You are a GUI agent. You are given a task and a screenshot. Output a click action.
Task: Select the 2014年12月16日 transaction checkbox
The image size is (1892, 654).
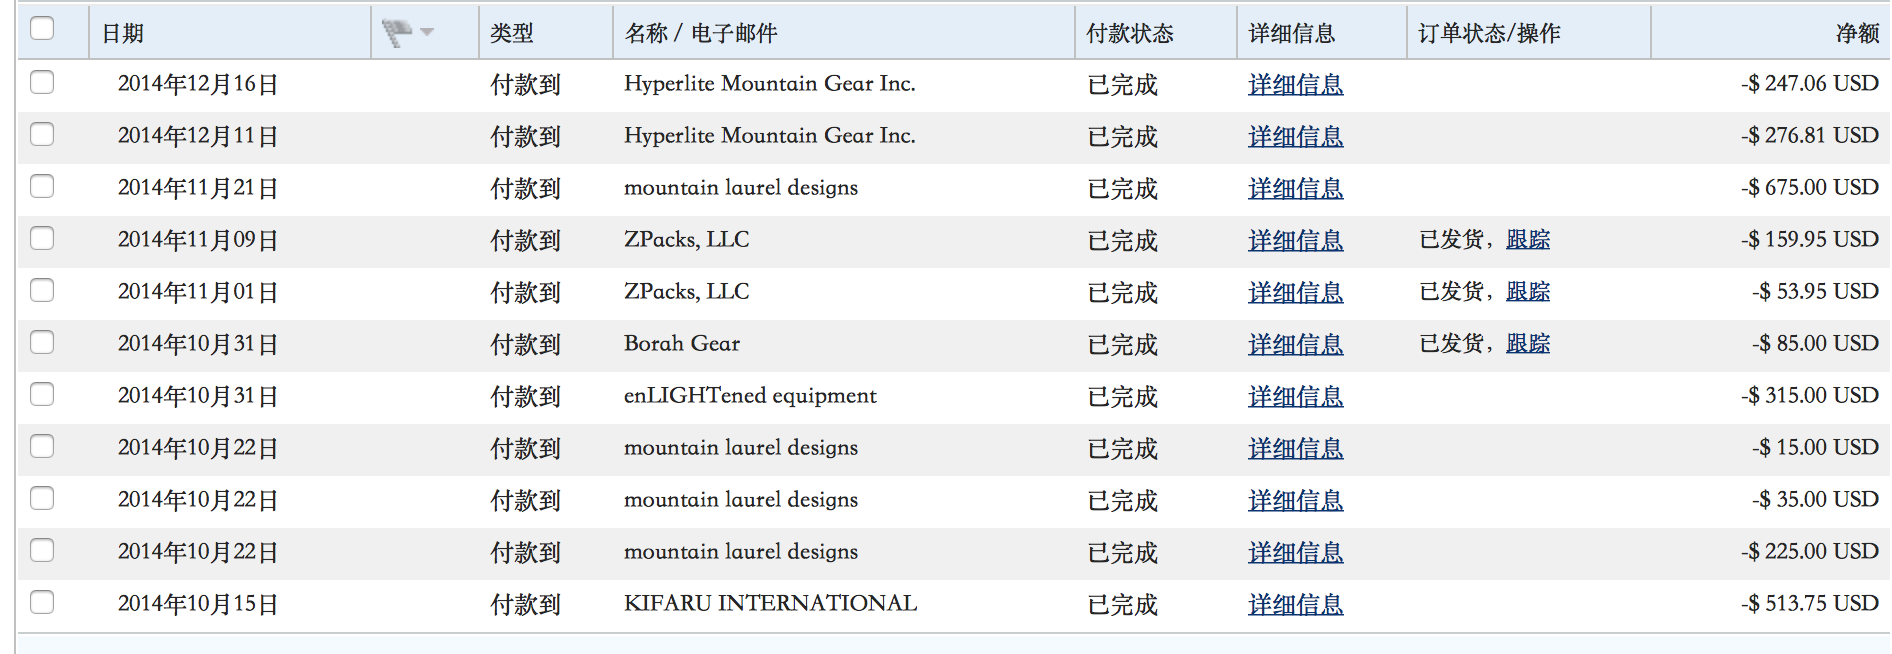click(x=42, y=82)
